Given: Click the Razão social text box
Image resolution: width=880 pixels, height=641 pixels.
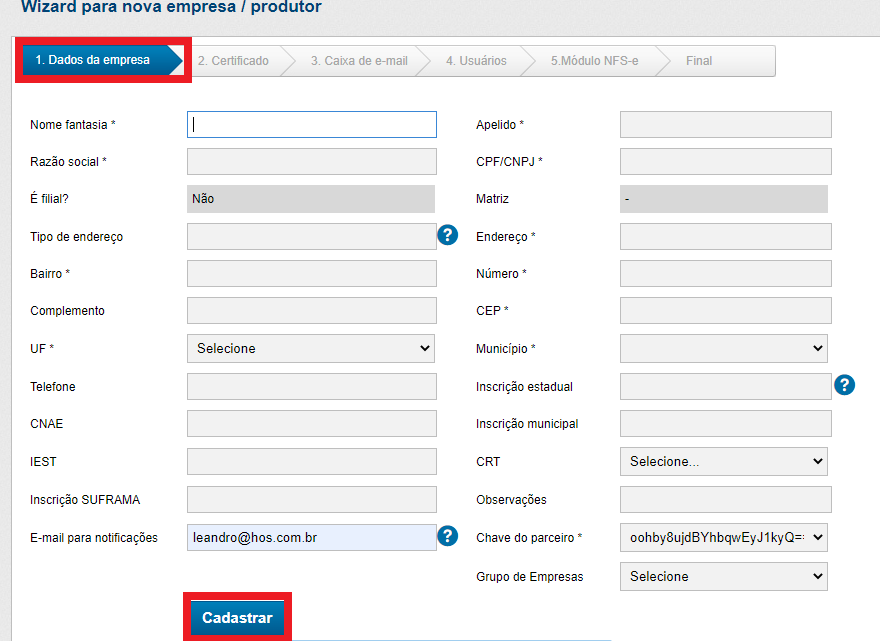Looking at the screenshot, I should click(311, 161).
